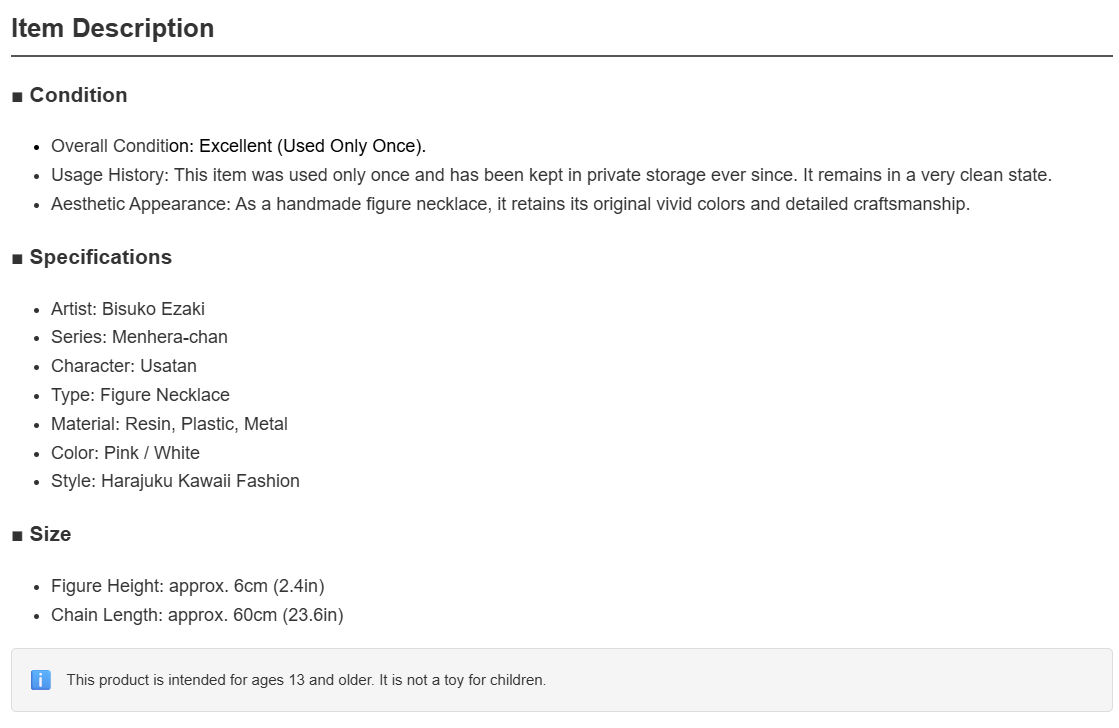Click the Overall Condition: Excellent line
This screenshot has width=1119, height=728.
(238, 146)
